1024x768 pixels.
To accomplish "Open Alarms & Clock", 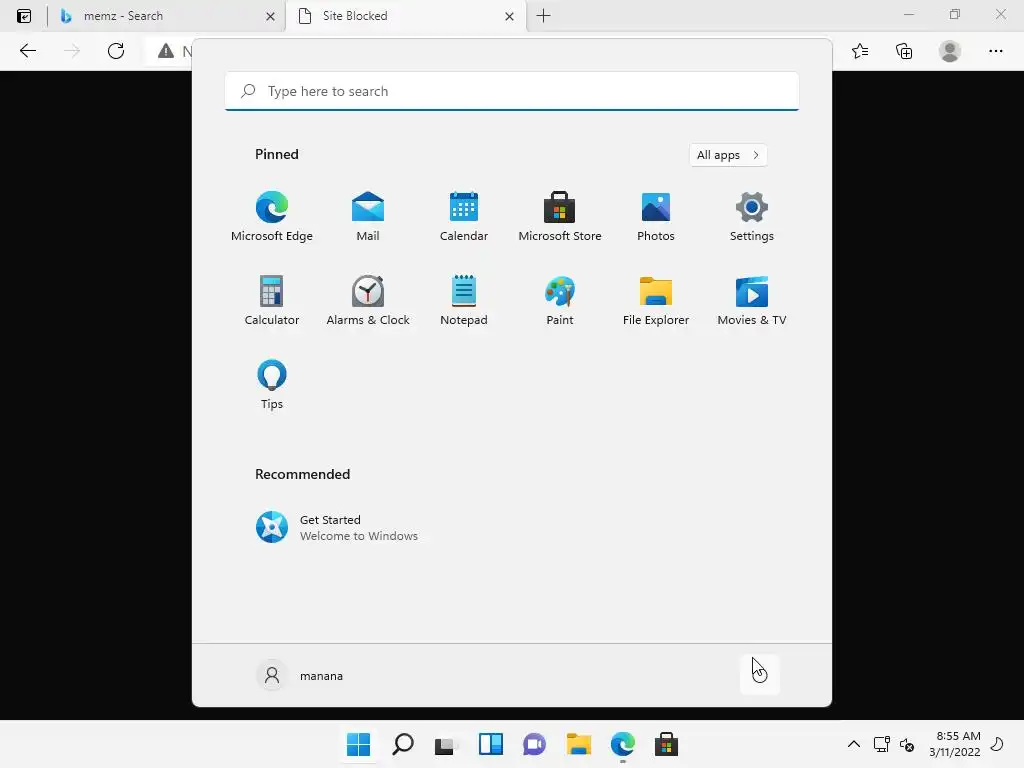I will coord(368,300).
